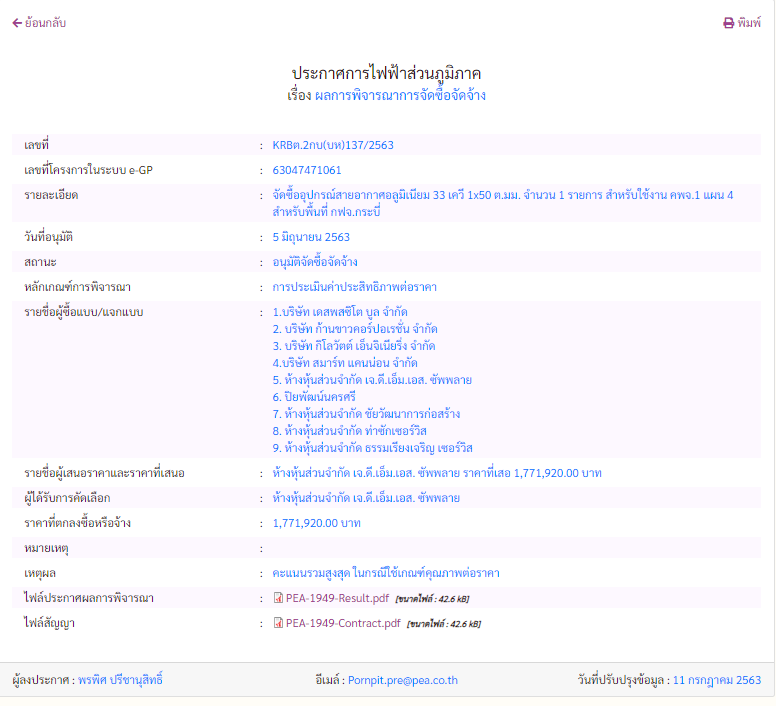Go back via the ย้อนกลับ link
This screenshot has height=706, width=776.
(45, 23)
